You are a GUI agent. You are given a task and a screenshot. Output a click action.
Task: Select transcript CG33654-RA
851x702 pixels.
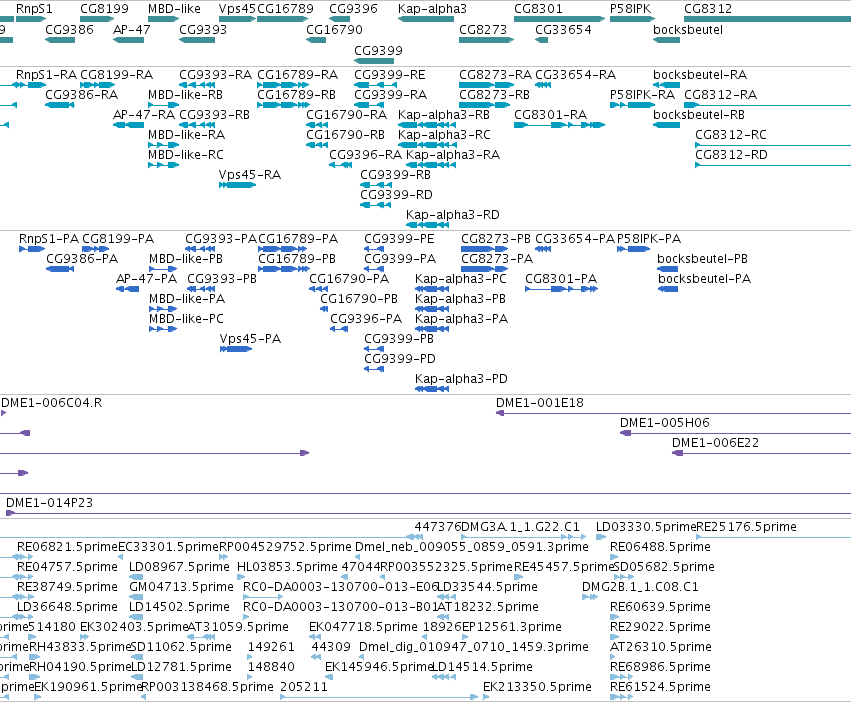[x=576, y=74]
